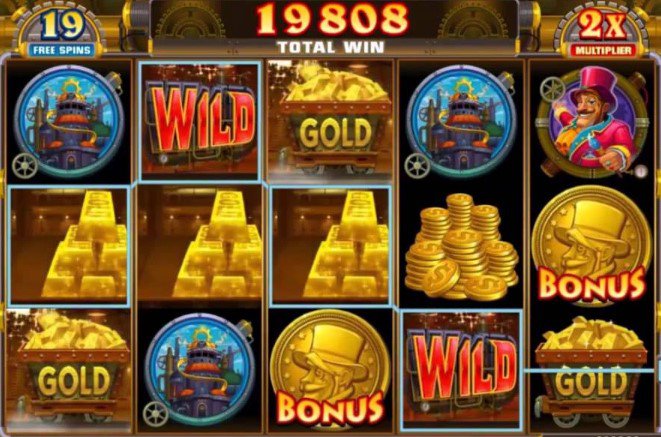Screen dimensions: 661x437
Task: Select the ringmaster character symbol
Action: pos(590,122)
